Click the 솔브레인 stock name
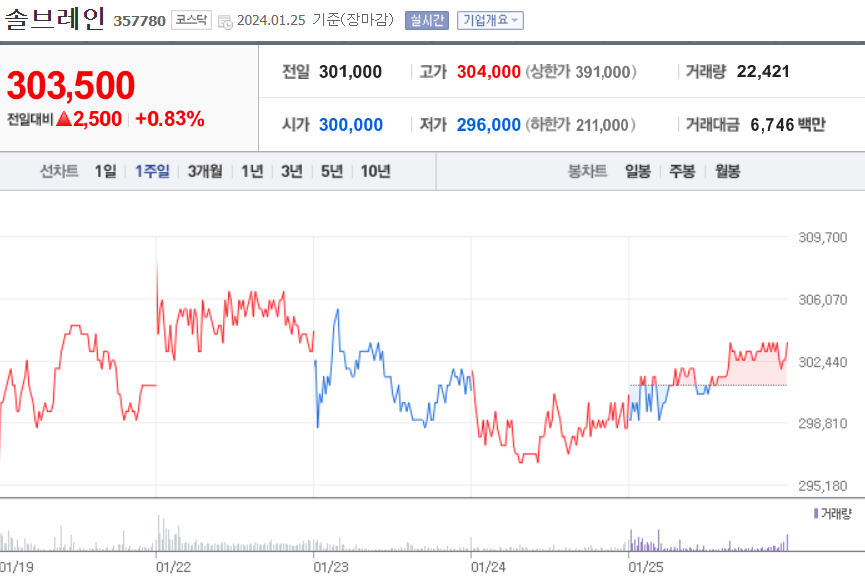865x581 pixels. (54, 18)
